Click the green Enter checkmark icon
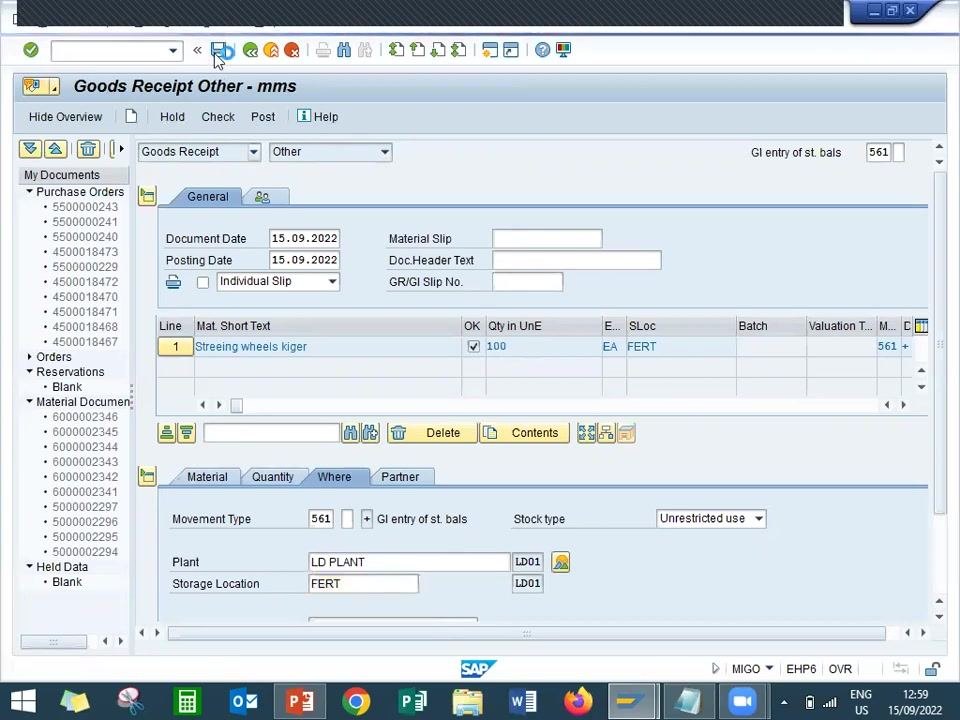This screenshot has height=720, width=960. click(31, 50)
